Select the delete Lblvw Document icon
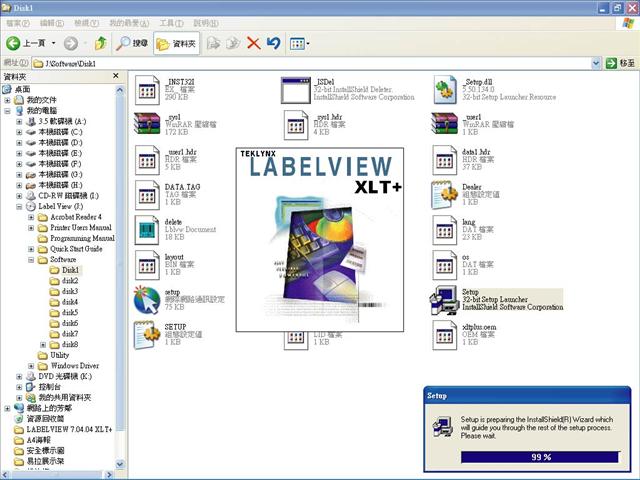 tap(147, 230)
